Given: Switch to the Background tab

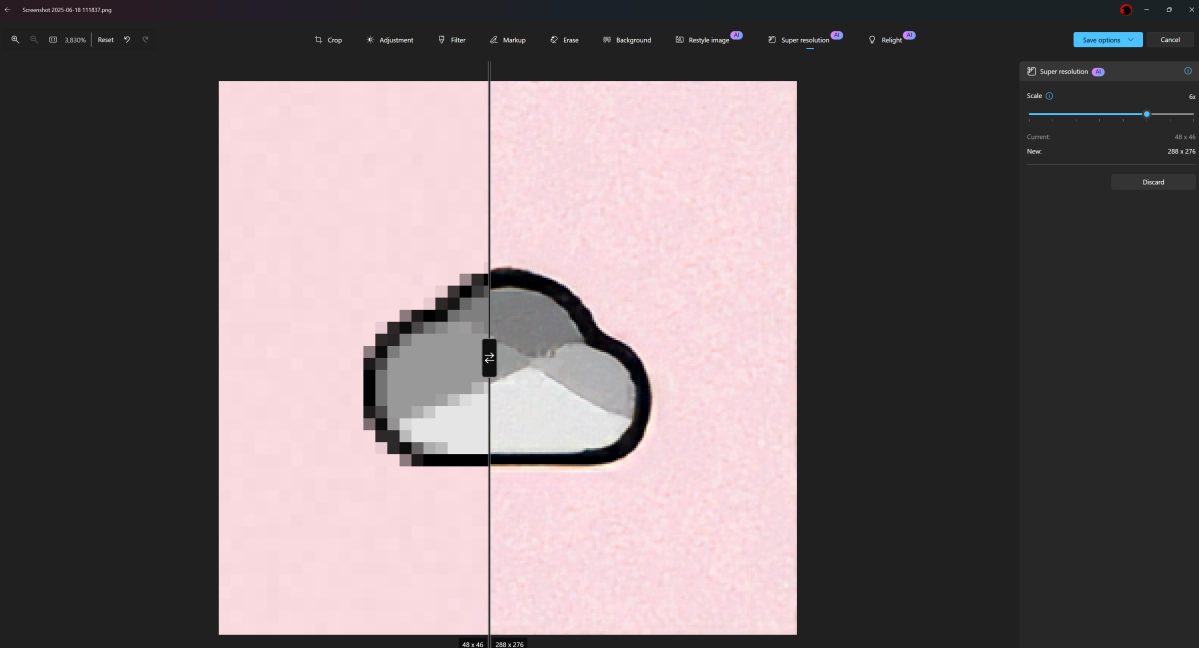Looking at the screenshot, I should pos(627,40).
